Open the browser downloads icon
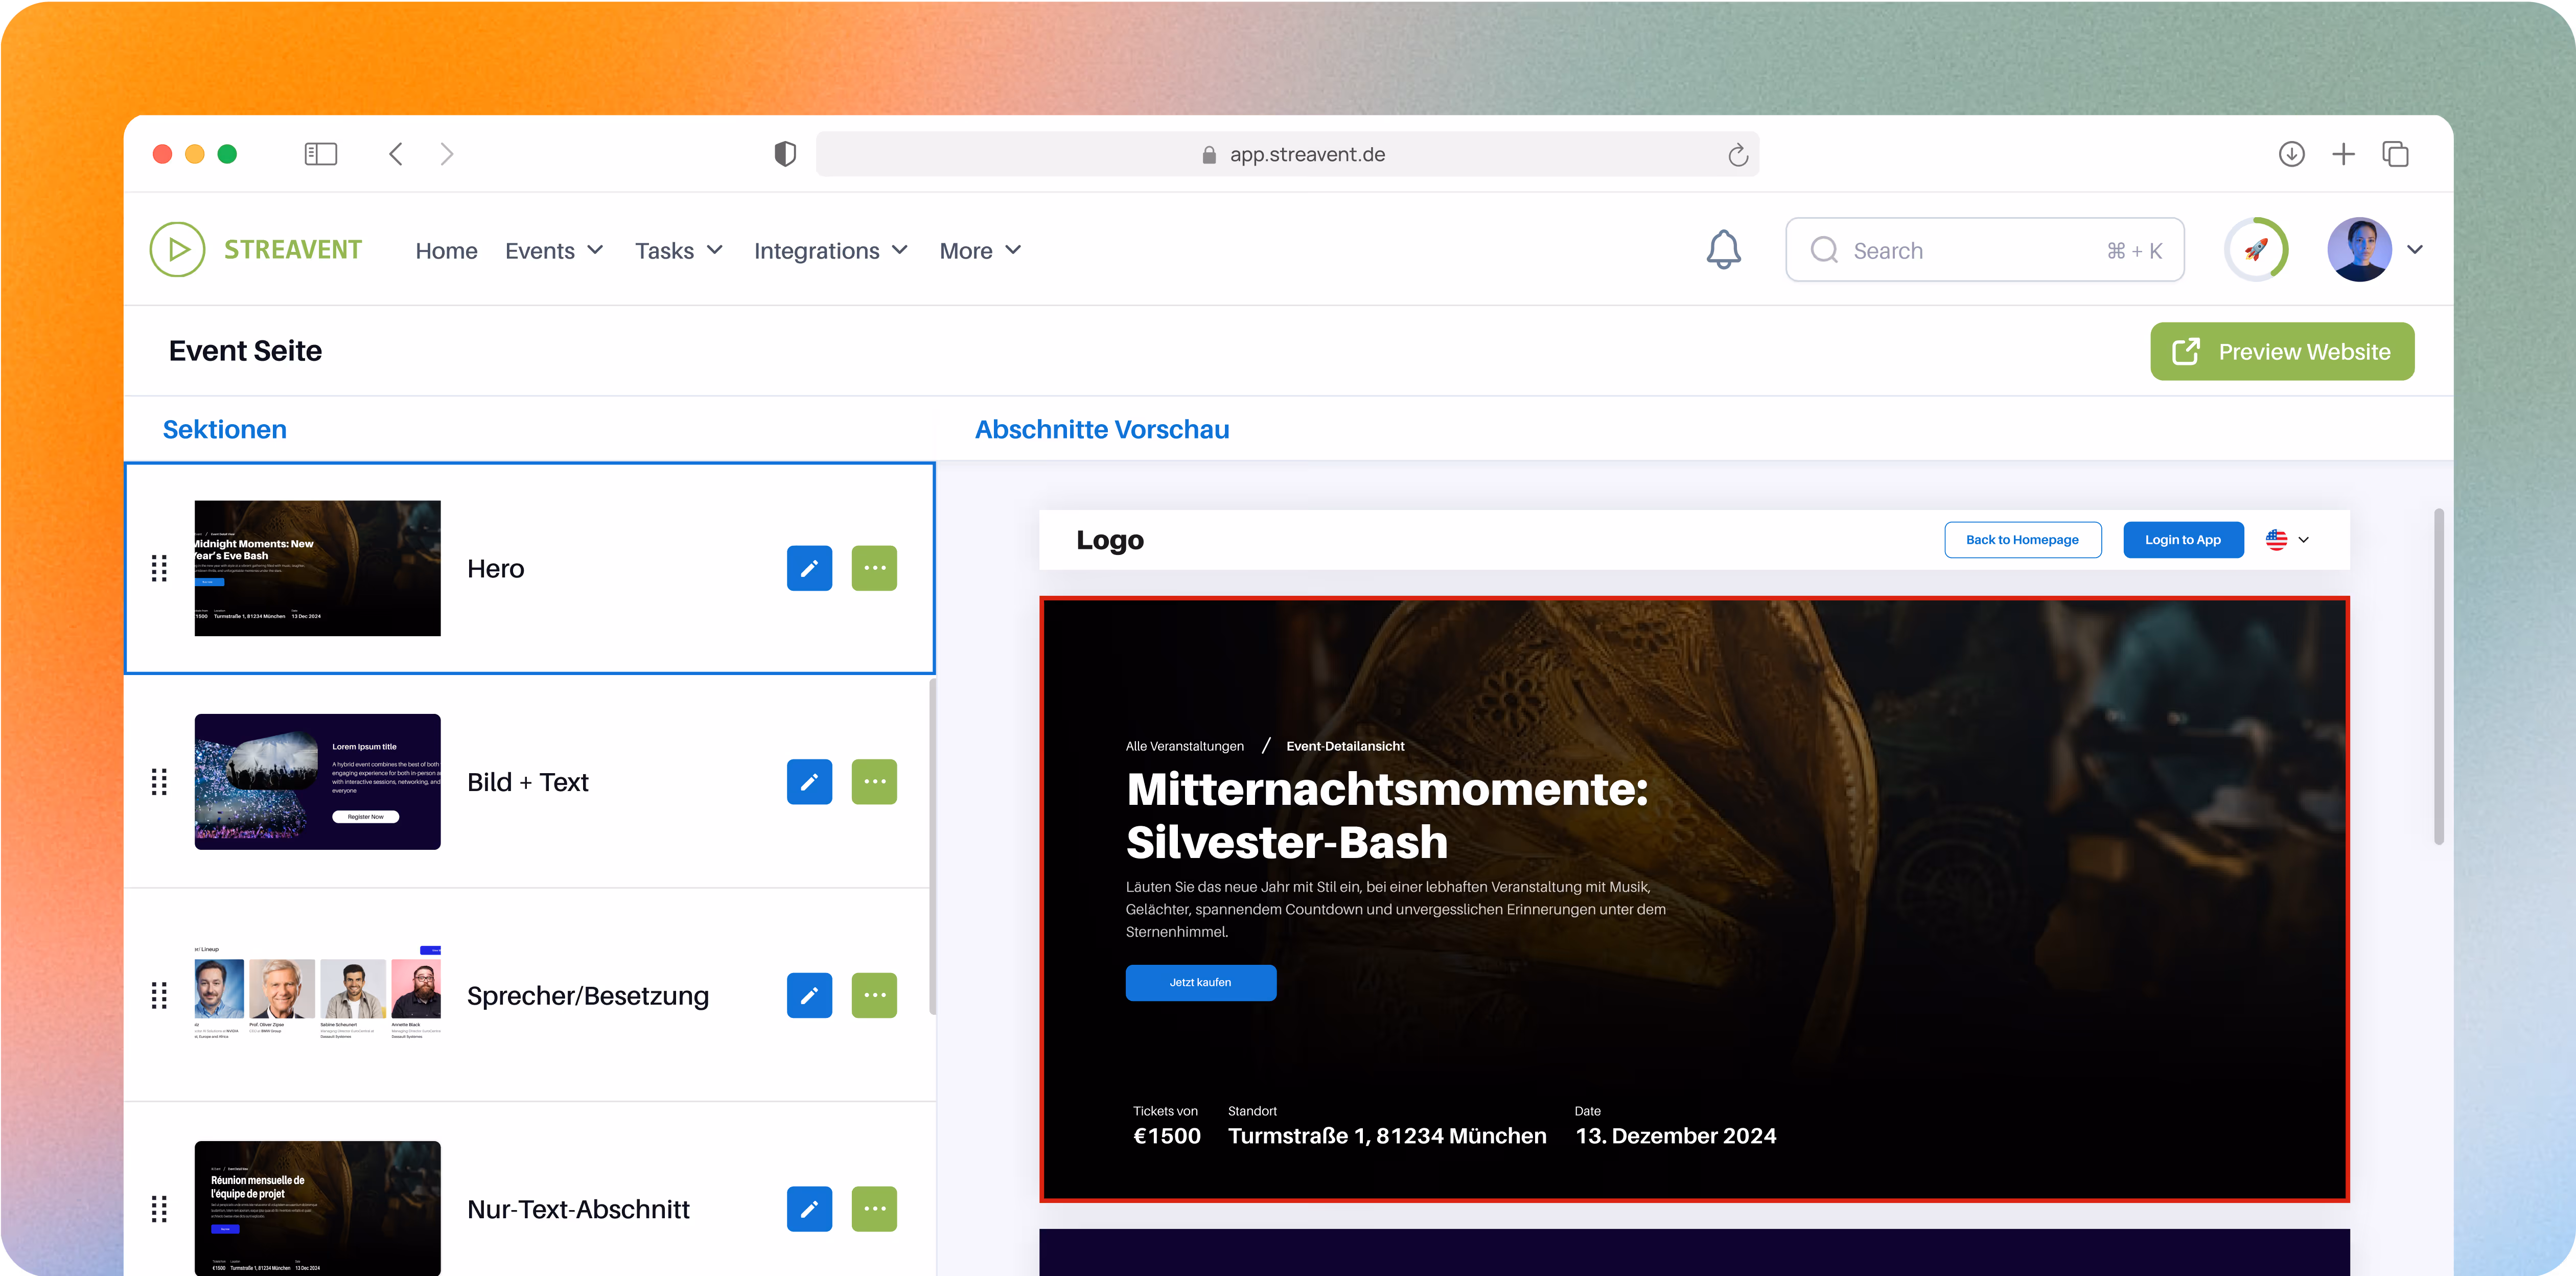2576x1276 pixels. coord(2292,154)
